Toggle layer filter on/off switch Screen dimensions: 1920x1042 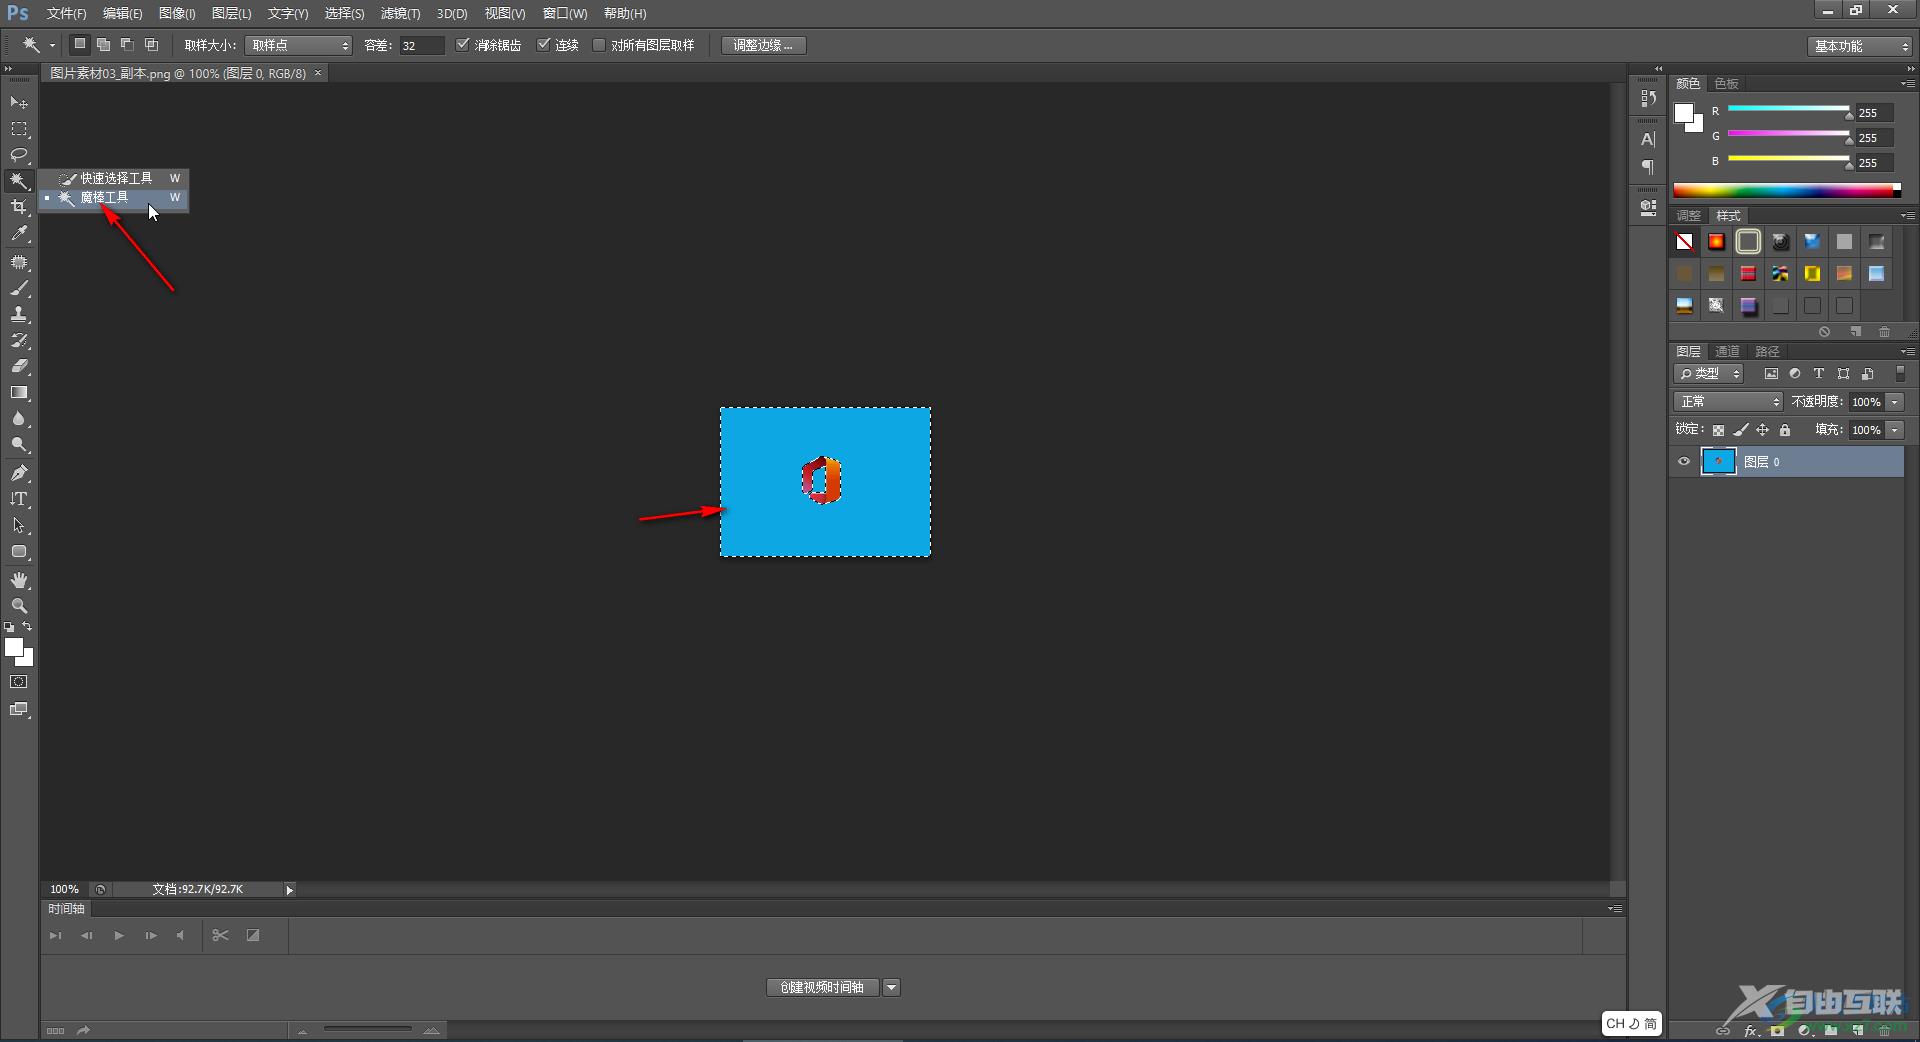click(x=1900, y=373)
